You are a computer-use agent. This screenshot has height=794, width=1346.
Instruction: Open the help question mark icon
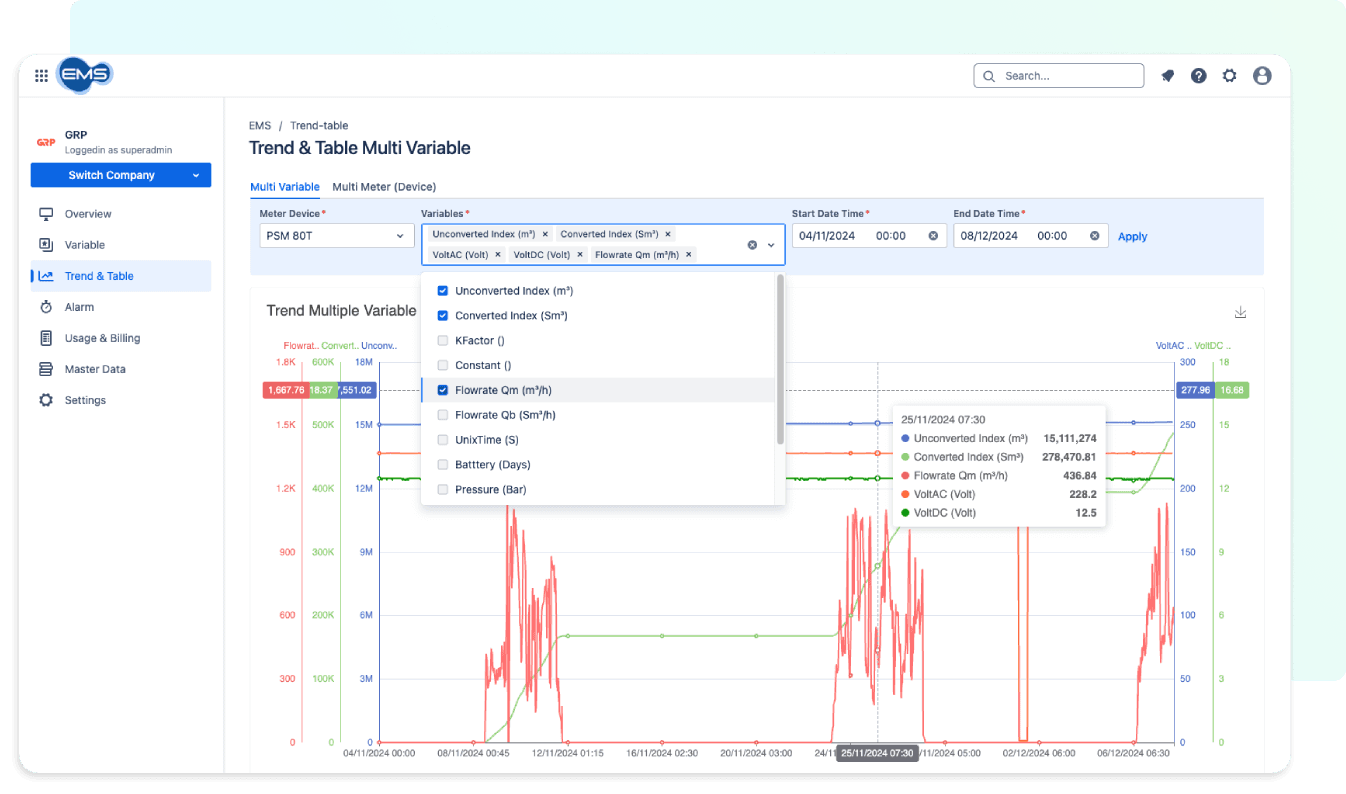coord(1198,76)
